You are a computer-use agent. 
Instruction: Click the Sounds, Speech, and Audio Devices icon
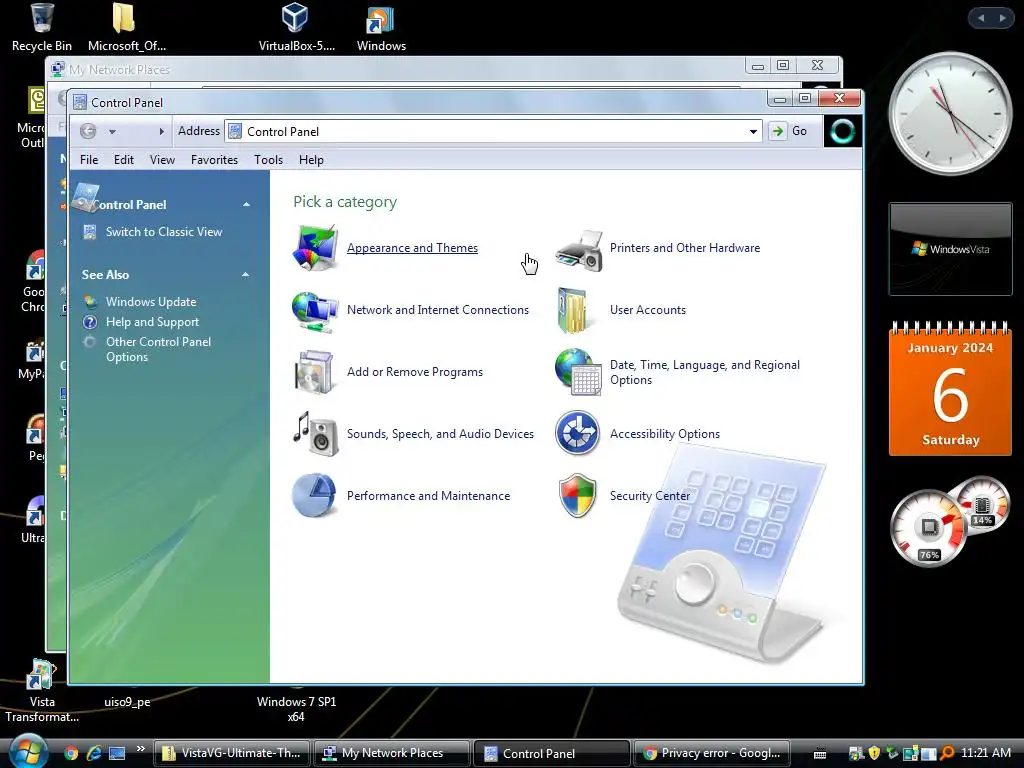[x=315, y=434]
